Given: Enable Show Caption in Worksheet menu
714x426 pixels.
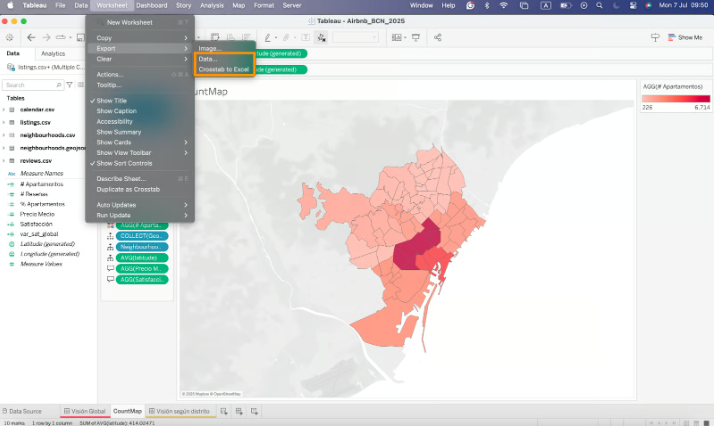Looking at the screenshot, I should [115, 111].
